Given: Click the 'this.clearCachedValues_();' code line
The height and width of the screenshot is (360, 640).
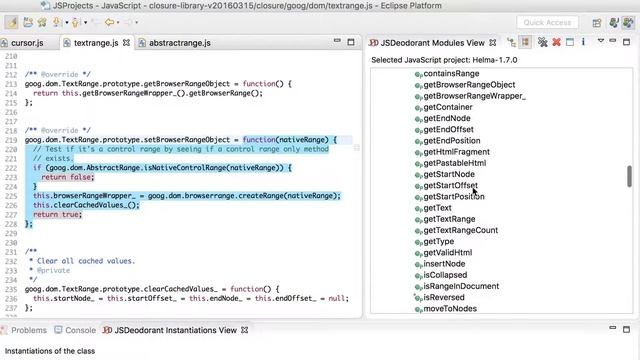Looking at the screenshot, I should tap(86, 205).
